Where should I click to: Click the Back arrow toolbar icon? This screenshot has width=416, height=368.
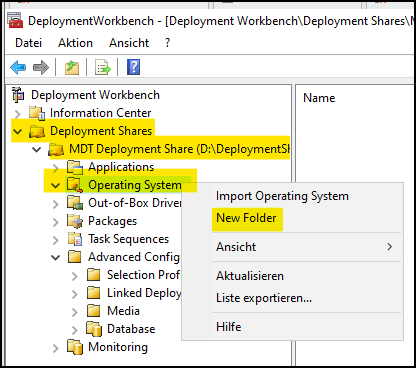pos(18,68)
